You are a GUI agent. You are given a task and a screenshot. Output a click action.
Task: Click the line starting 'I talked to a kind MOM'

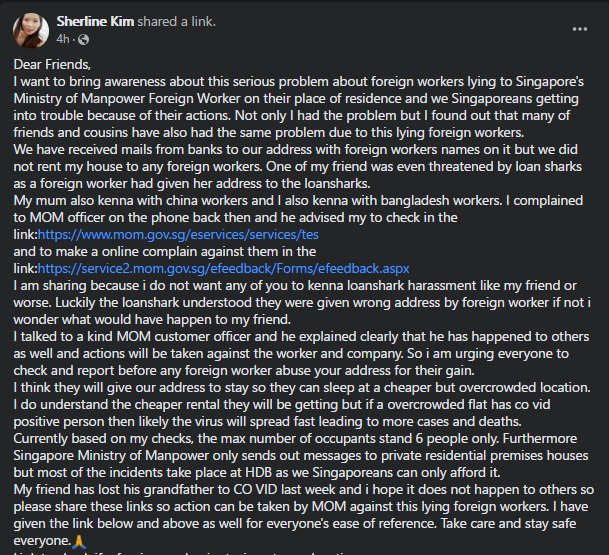[x=301, y=336]
